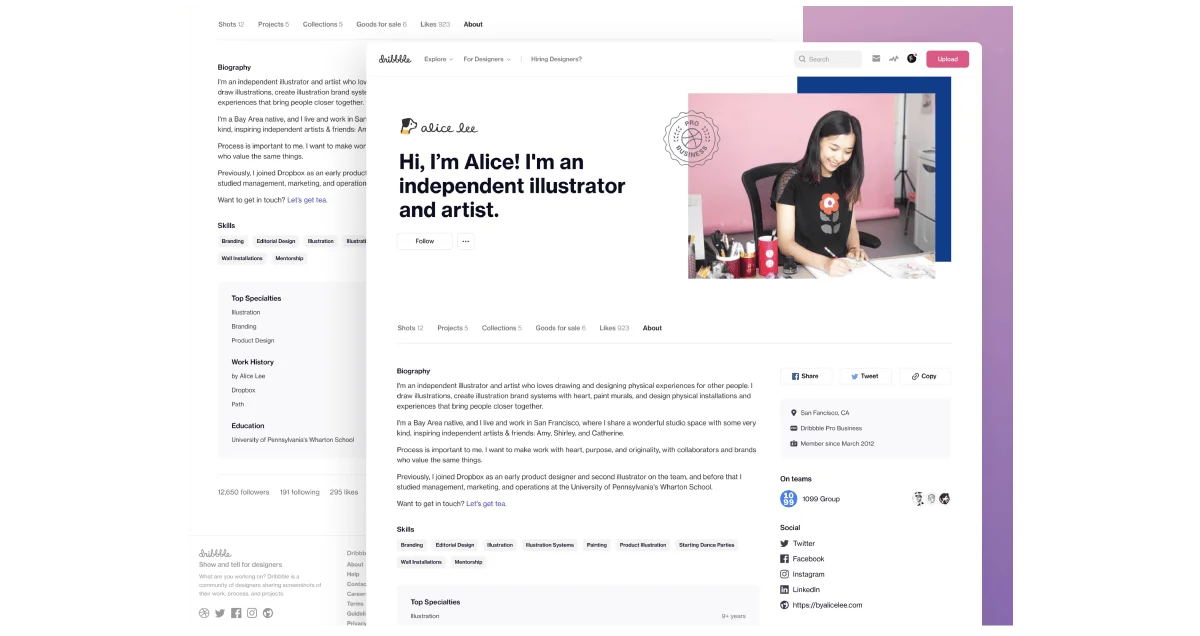Open the Shots tab in front window
Image resolution: width=1200 pixels, height=636 pixels.
[x=410, y=328]
